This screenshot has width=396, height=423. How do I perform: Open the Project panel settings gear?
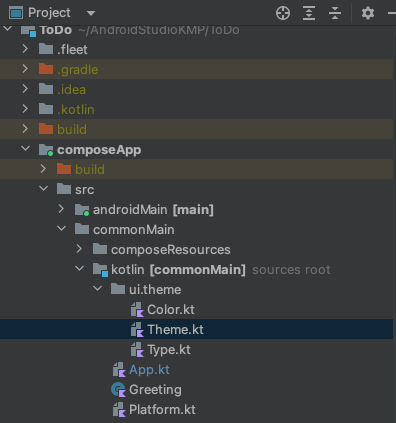click(x=368, y=13)
